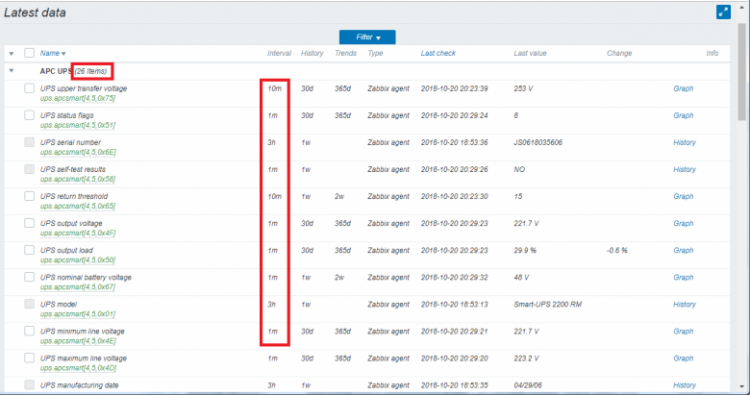Screen dimensions: 750x395
Task: Check UPS output load item
Action: pyautogui.click(x=29, y=250)
